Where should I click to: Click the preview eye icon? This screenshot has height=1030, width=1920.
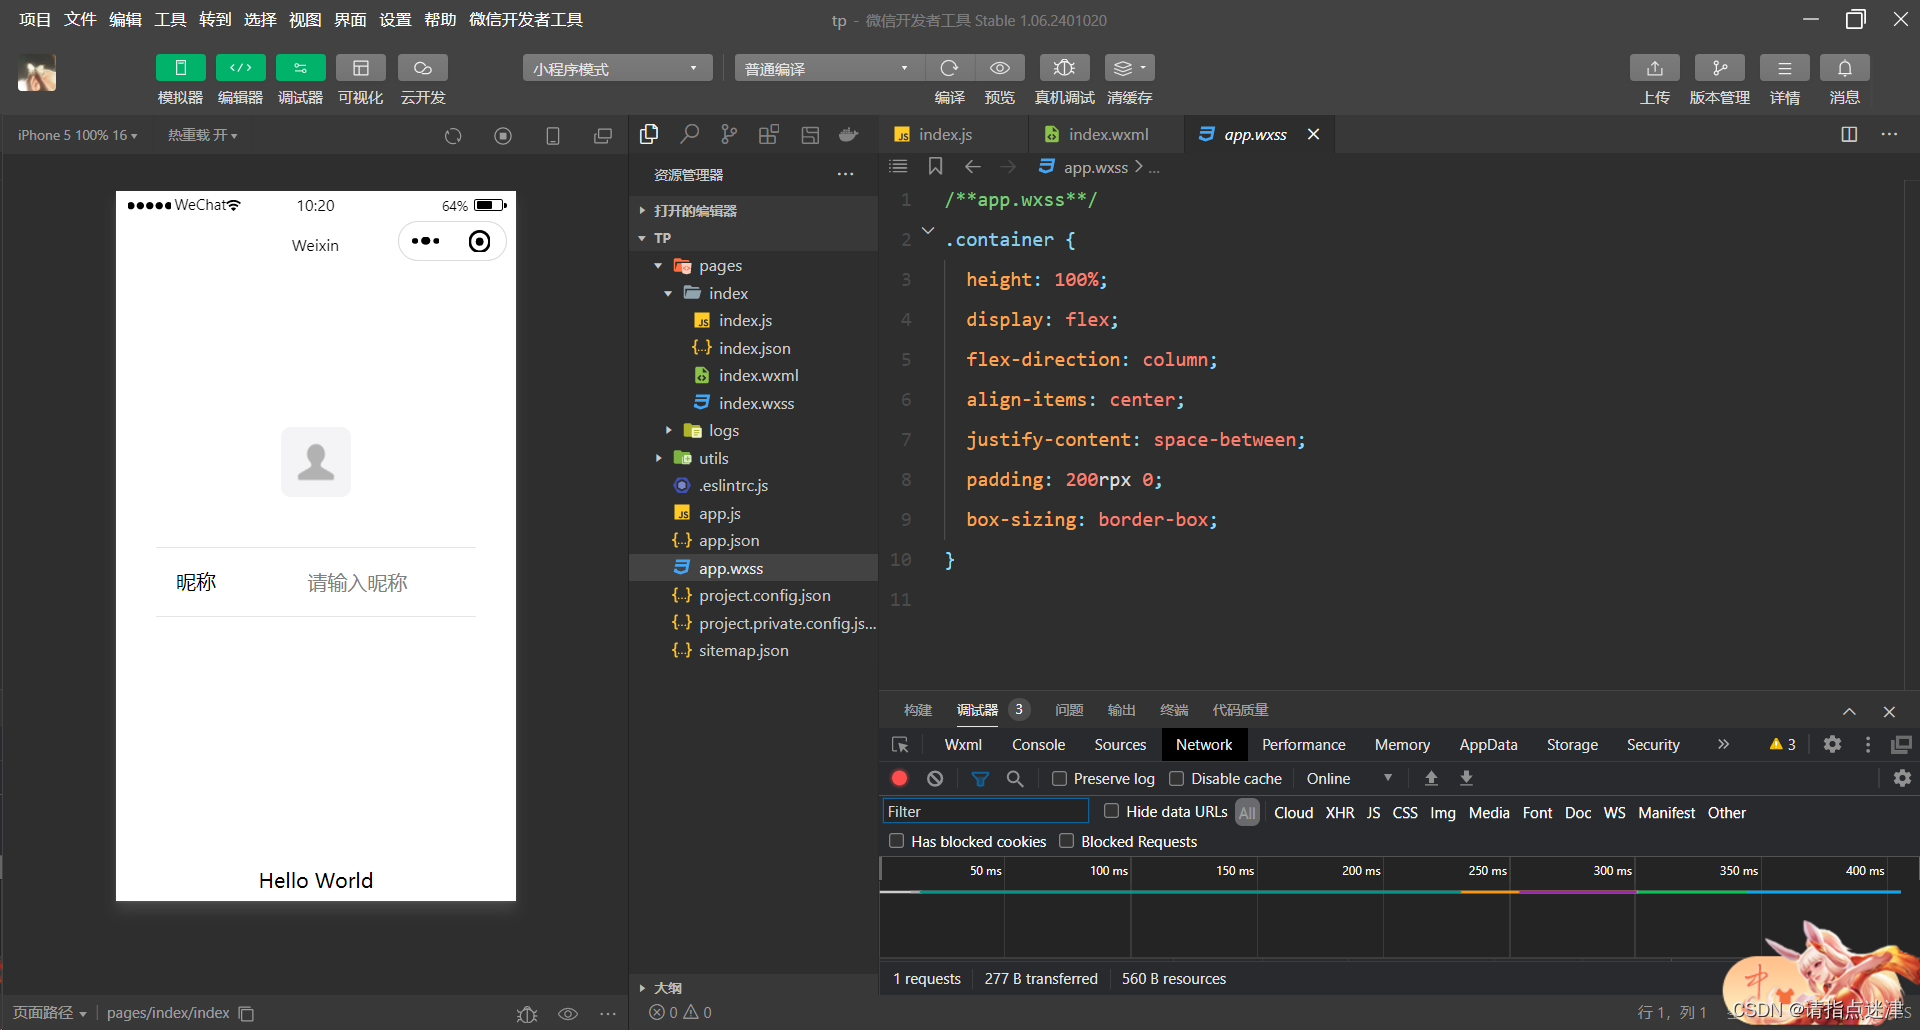(999, 68)
